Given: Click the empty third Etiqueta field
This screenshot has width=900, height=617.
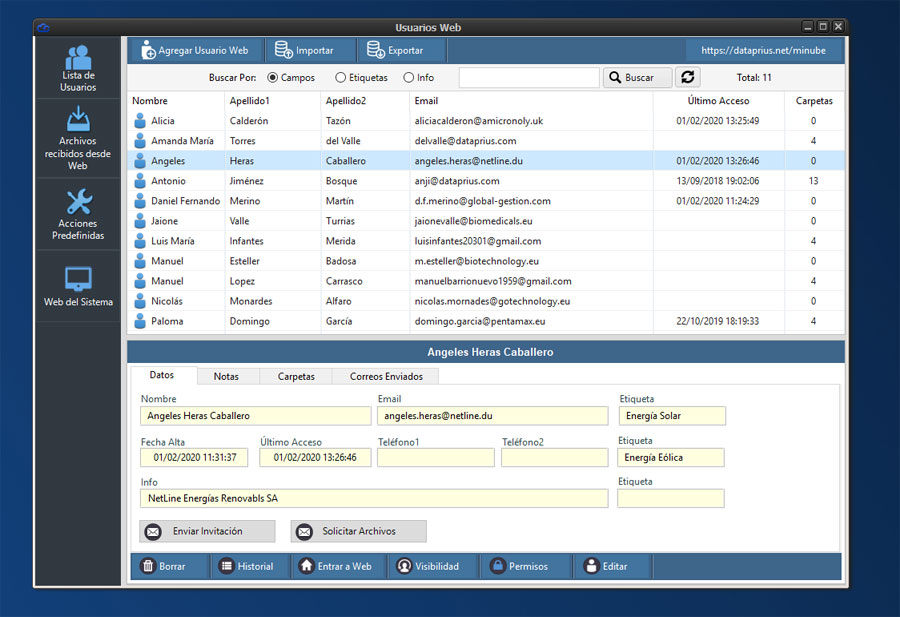Looking at the screenshot, I should coord(670,498).
